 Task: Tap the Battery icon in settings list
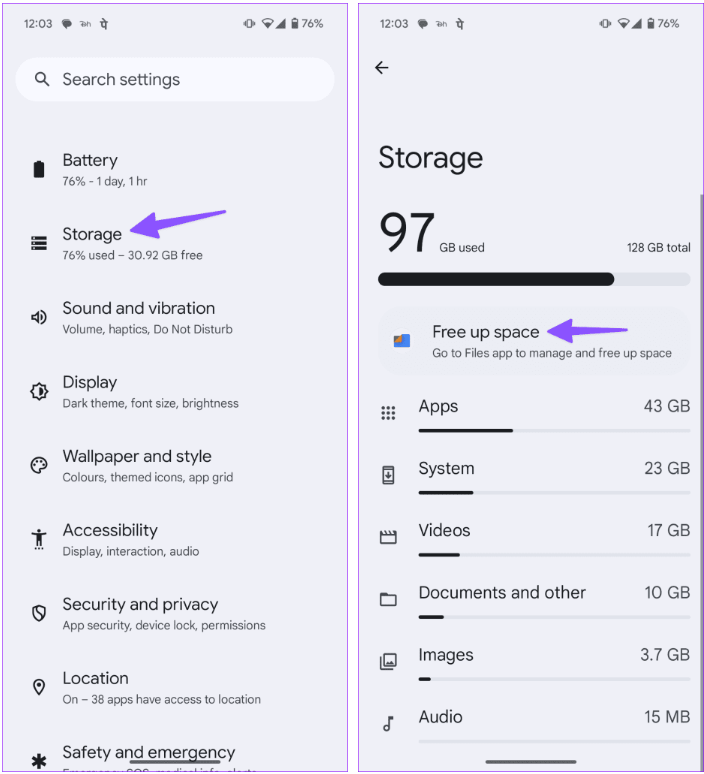point(39,169)
